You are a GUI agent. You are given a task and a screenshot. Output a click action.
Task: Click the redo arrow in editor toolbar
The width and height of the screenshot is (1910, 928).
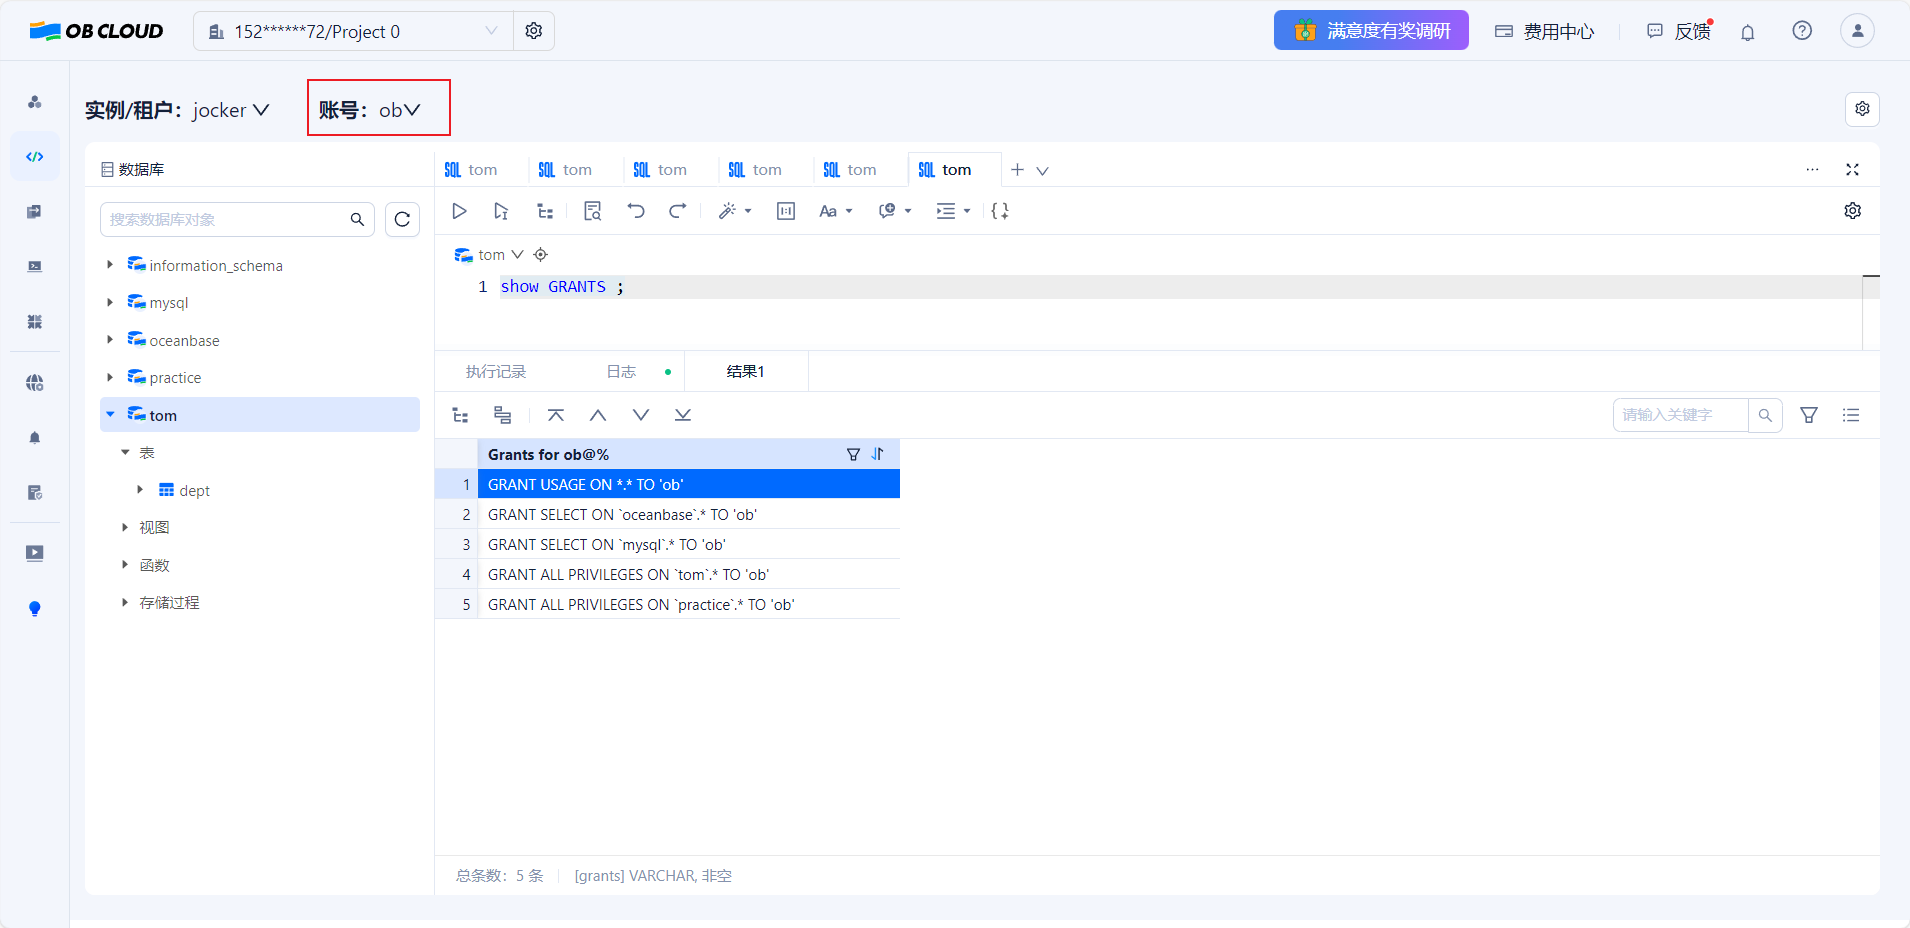click(x=678, y=211)
